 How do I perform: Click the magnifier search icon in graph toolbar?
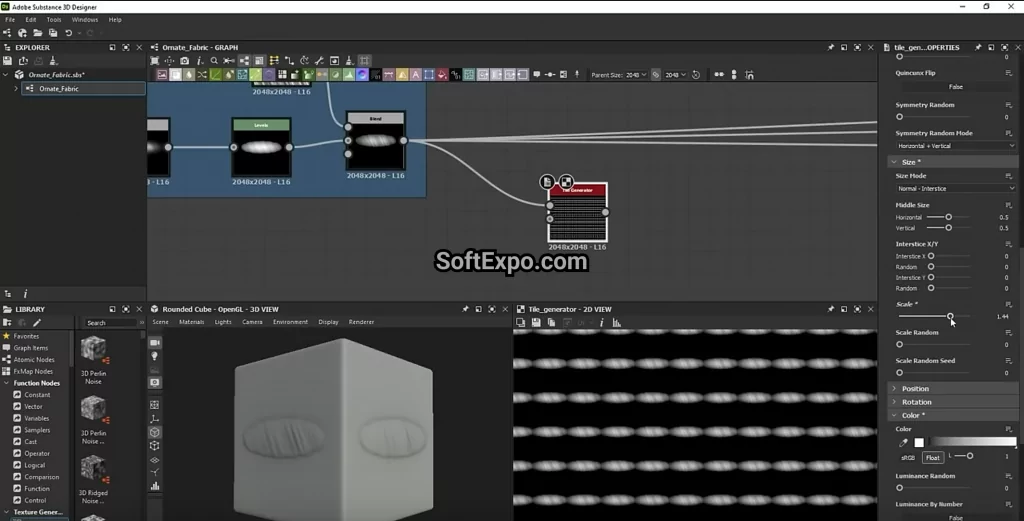(214, 61)
